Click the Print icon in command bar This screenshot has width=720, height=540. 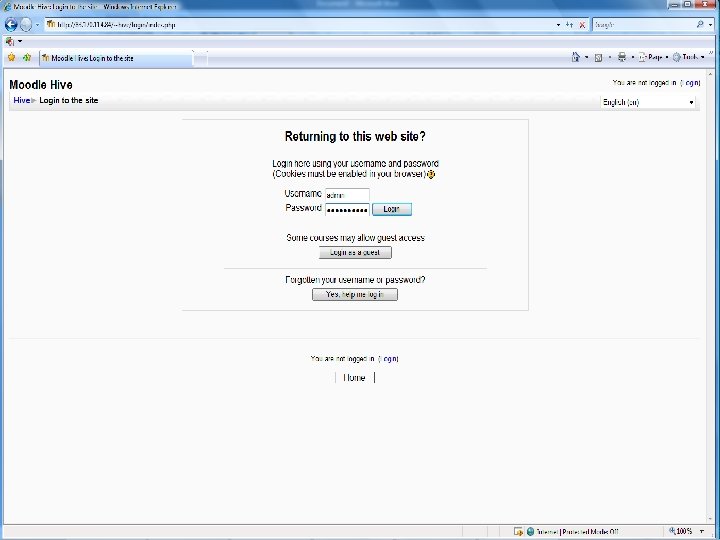coord(622,57)
